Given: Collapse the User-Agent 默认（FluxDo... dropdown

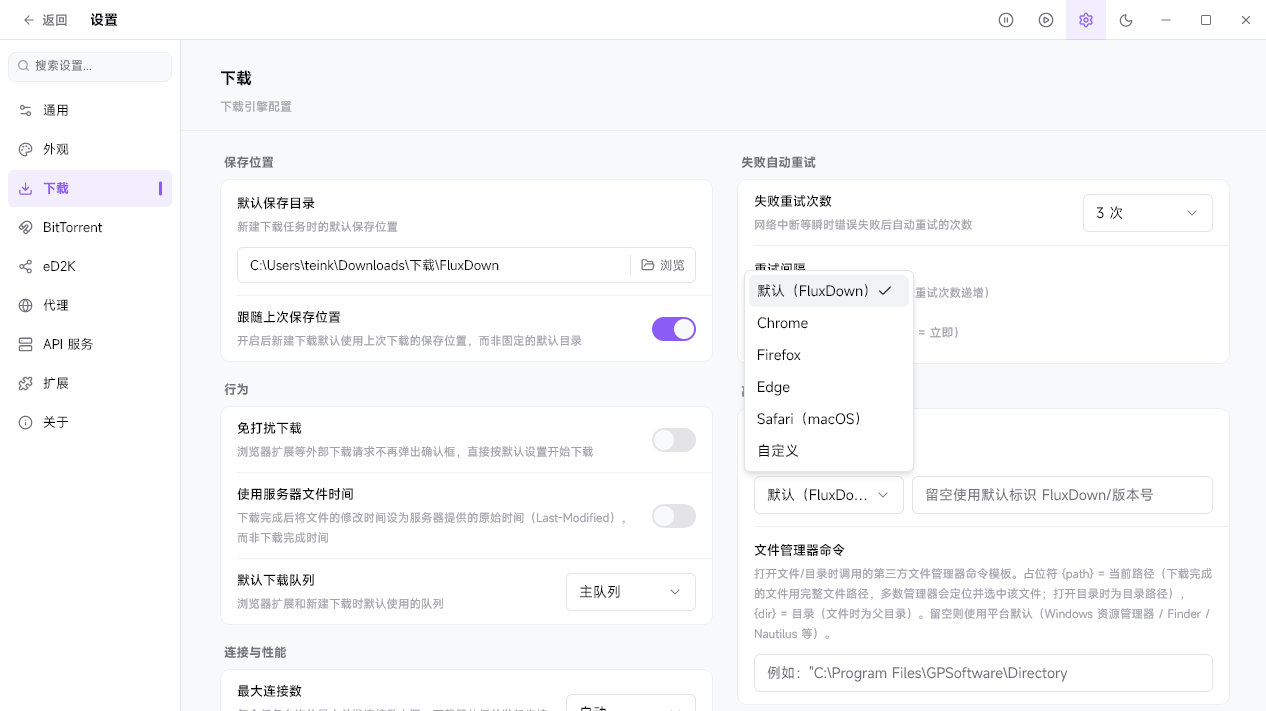Looking at the screenshot, I should [829, 495].
